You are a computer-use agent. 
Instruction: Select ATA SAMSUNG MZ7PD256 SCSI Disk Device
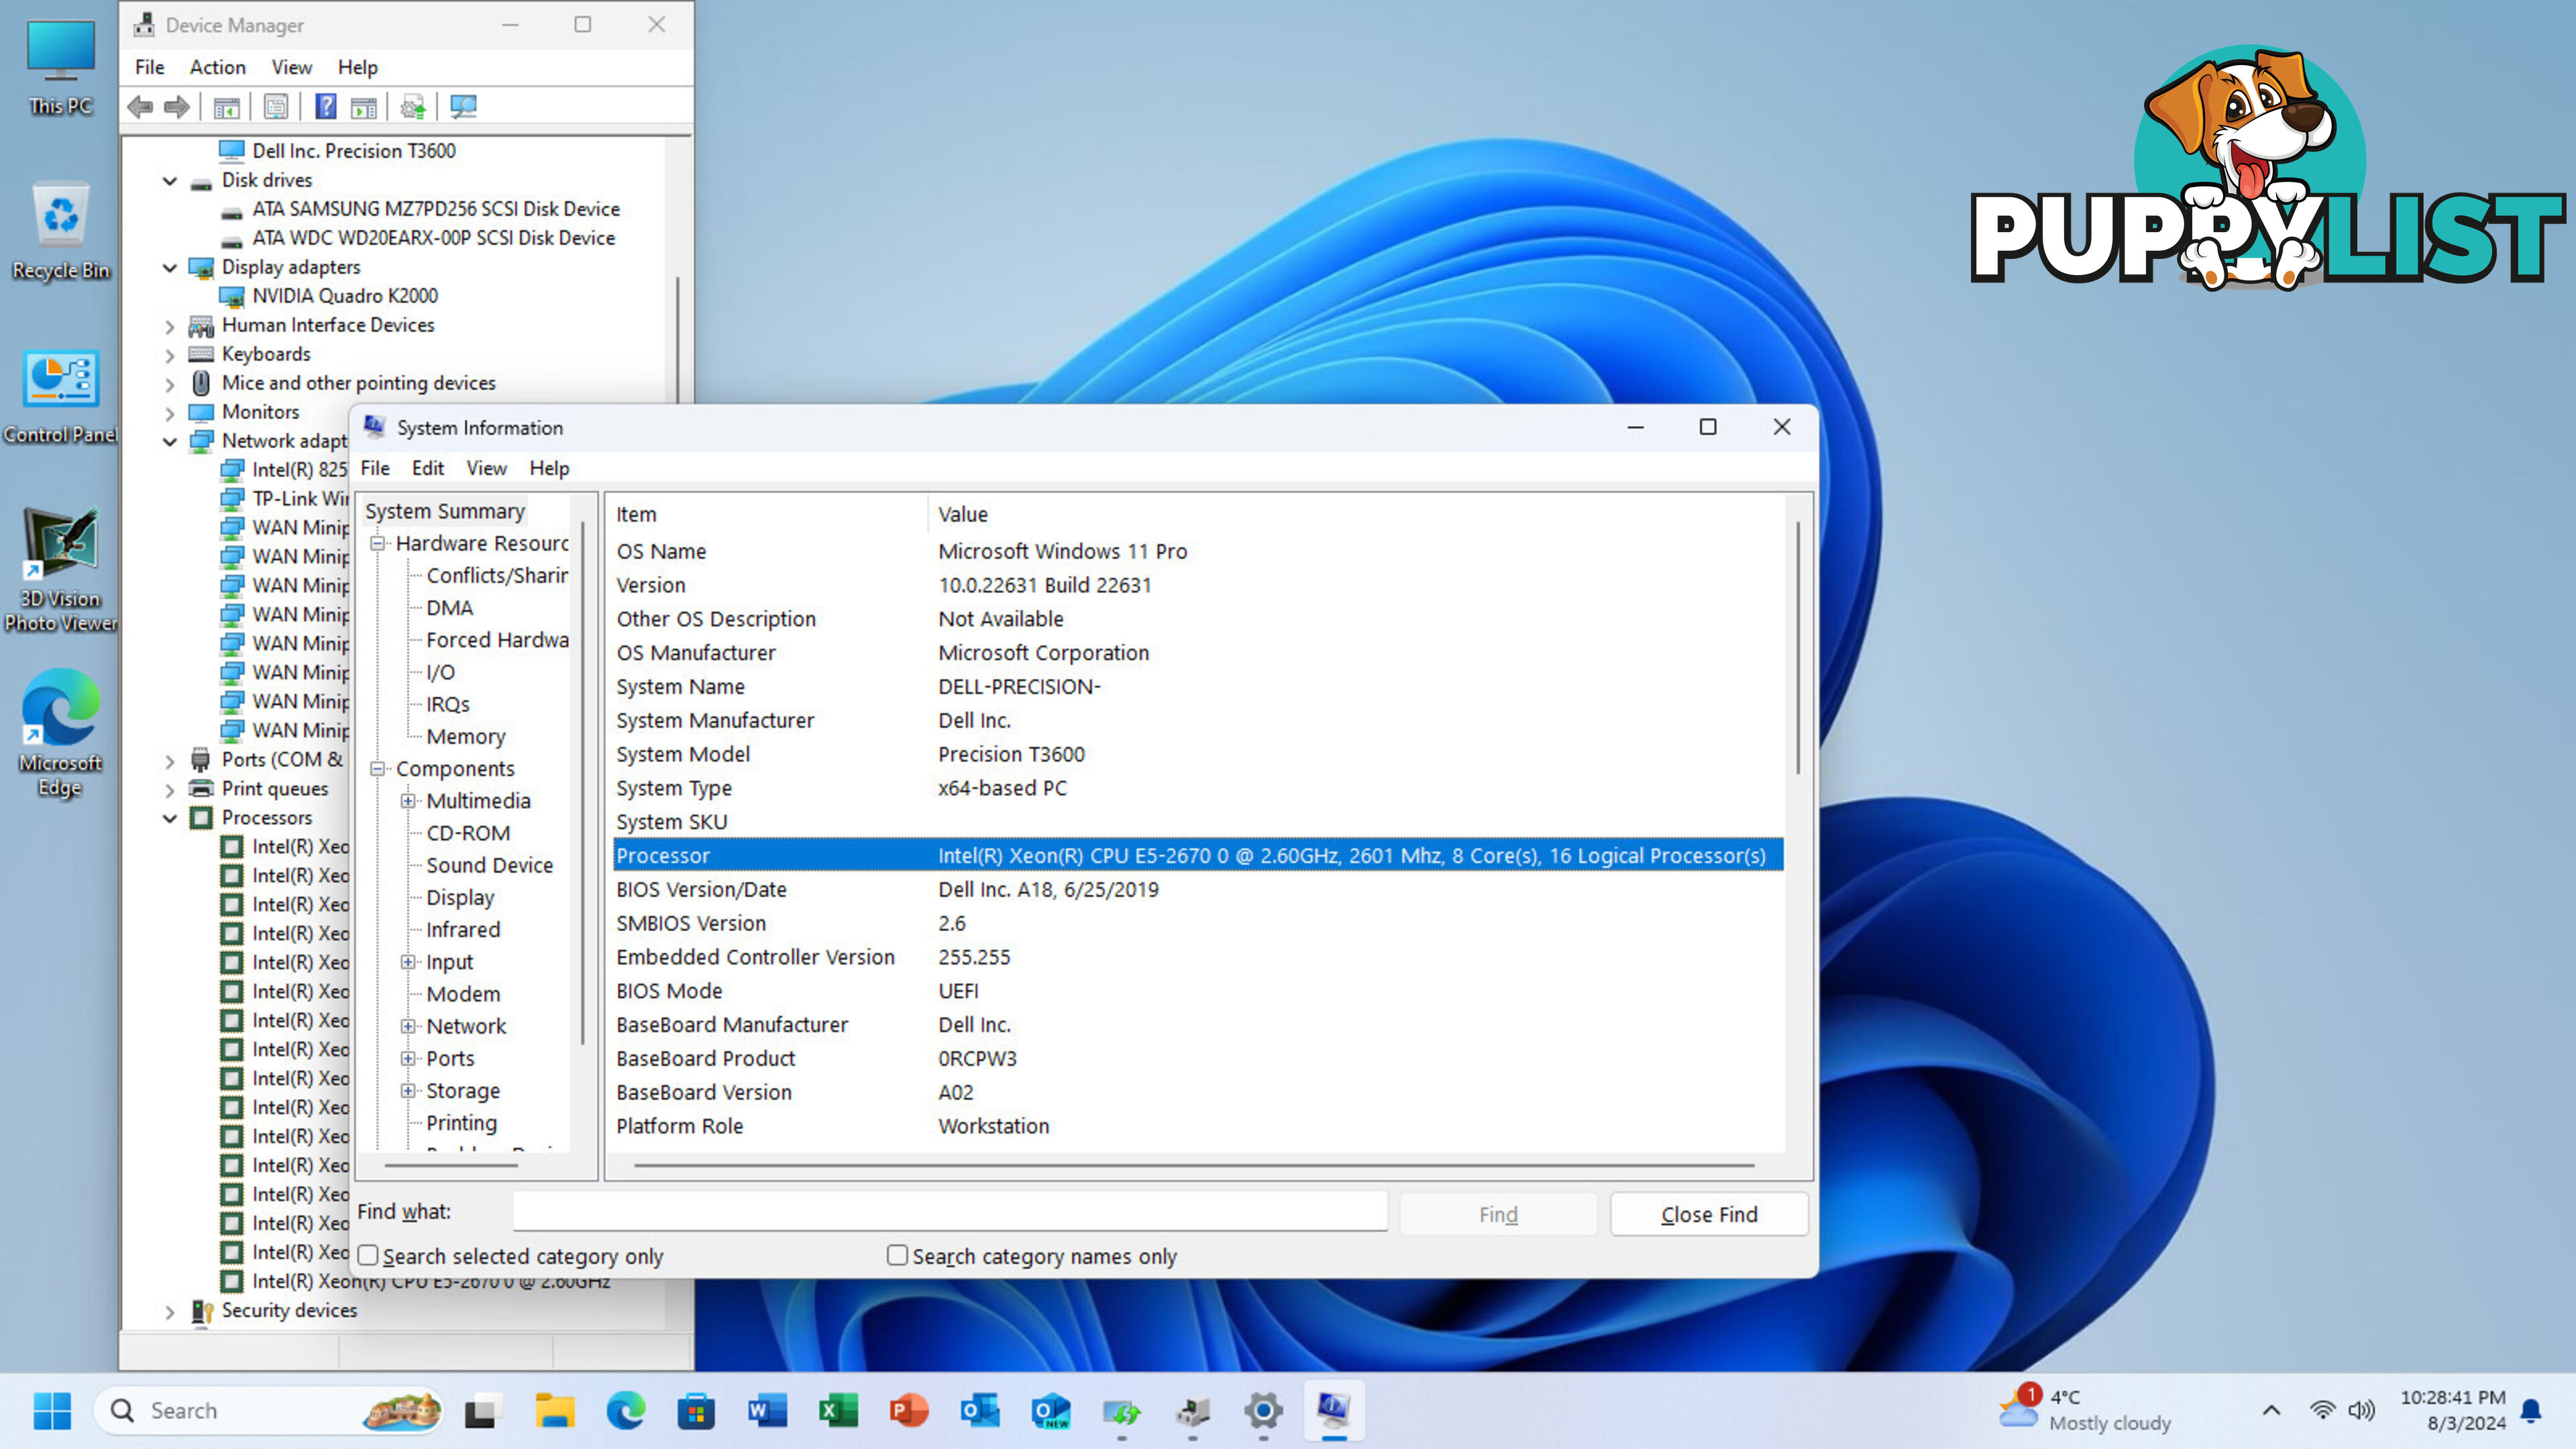(x=436, y=209)
